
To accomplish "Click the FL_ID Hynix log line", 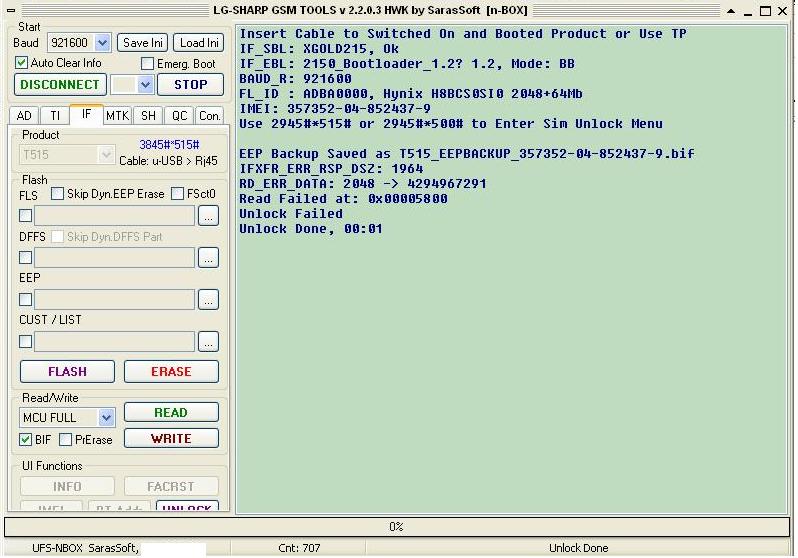I will 411,94.
